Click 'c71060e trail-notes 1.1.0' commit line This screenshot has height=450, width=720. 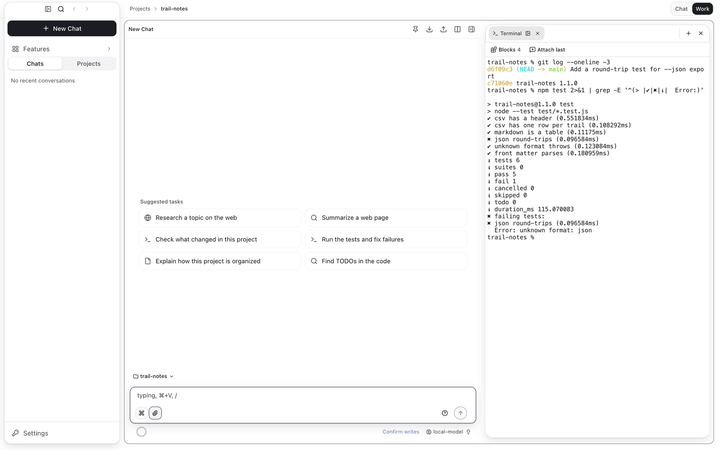point(532,83)
